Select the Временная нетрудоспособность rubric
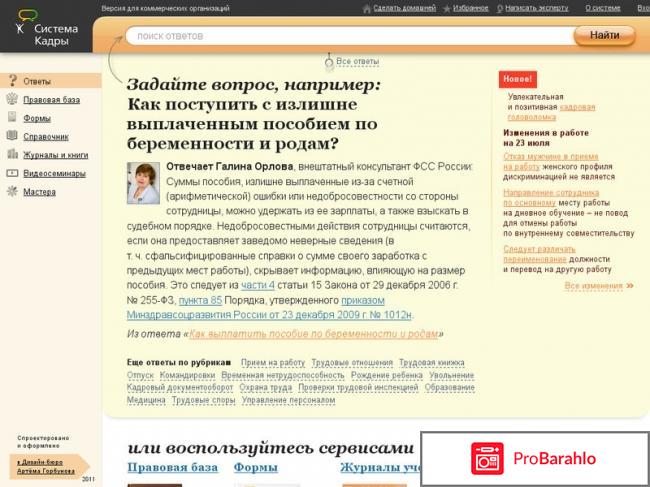The width and height of the screenshot is (650, 487). click(x=283, y=375)
